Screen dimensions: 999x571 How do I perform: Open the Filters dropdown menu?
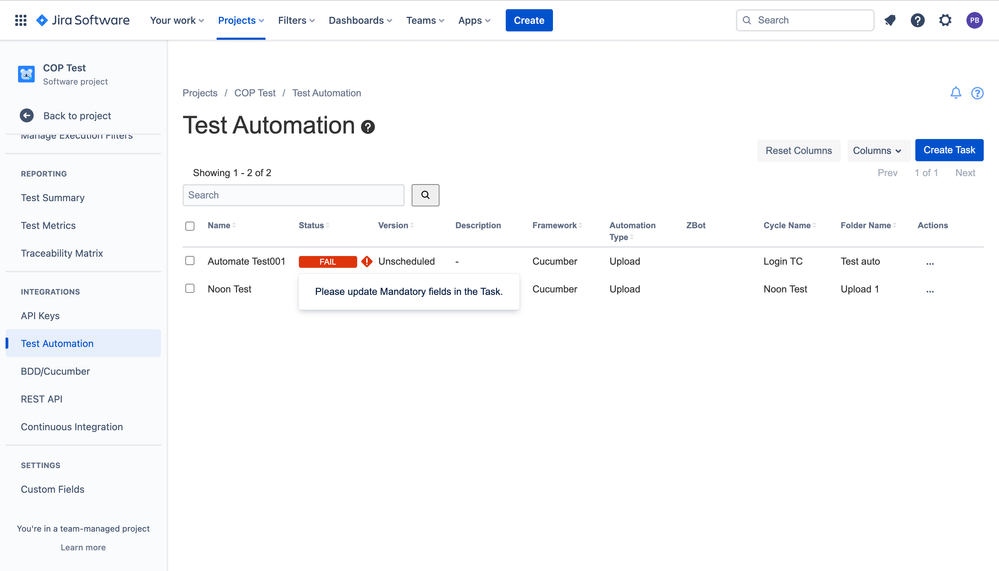(x=296, y=20)
